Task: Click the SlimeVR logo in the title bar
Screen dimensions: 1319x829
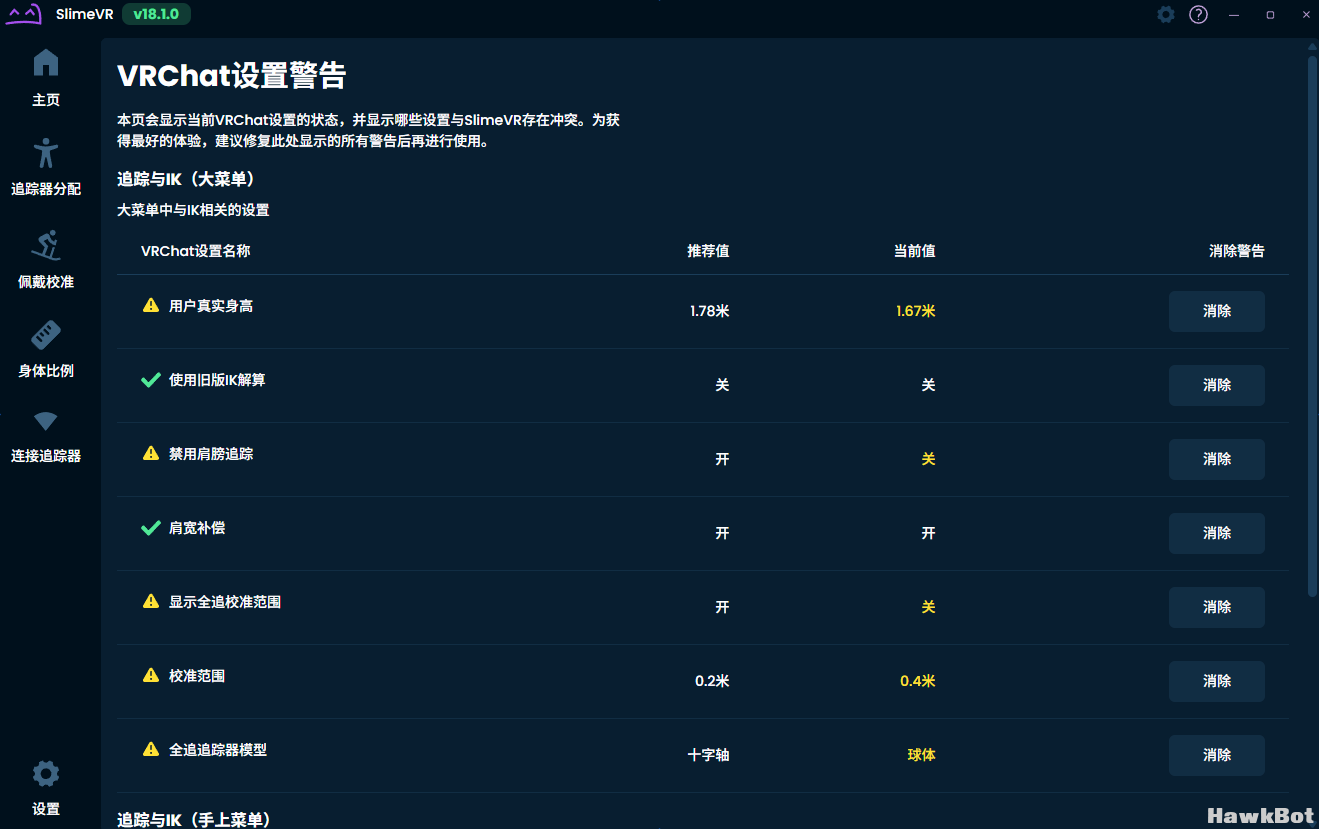Action: click(x=24, y=14)
